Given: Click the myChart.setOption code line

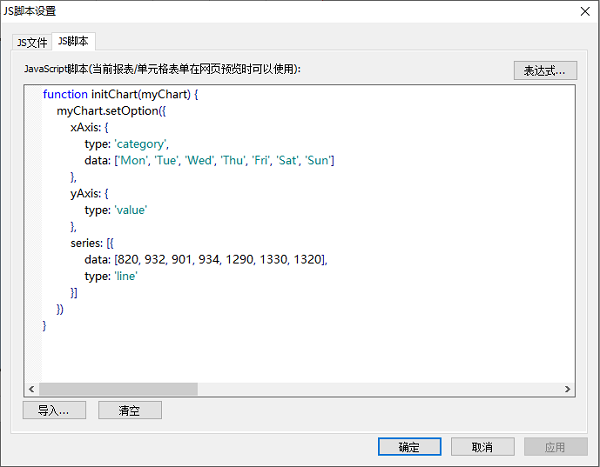Looking at the screenshot, I should point(111,111).
